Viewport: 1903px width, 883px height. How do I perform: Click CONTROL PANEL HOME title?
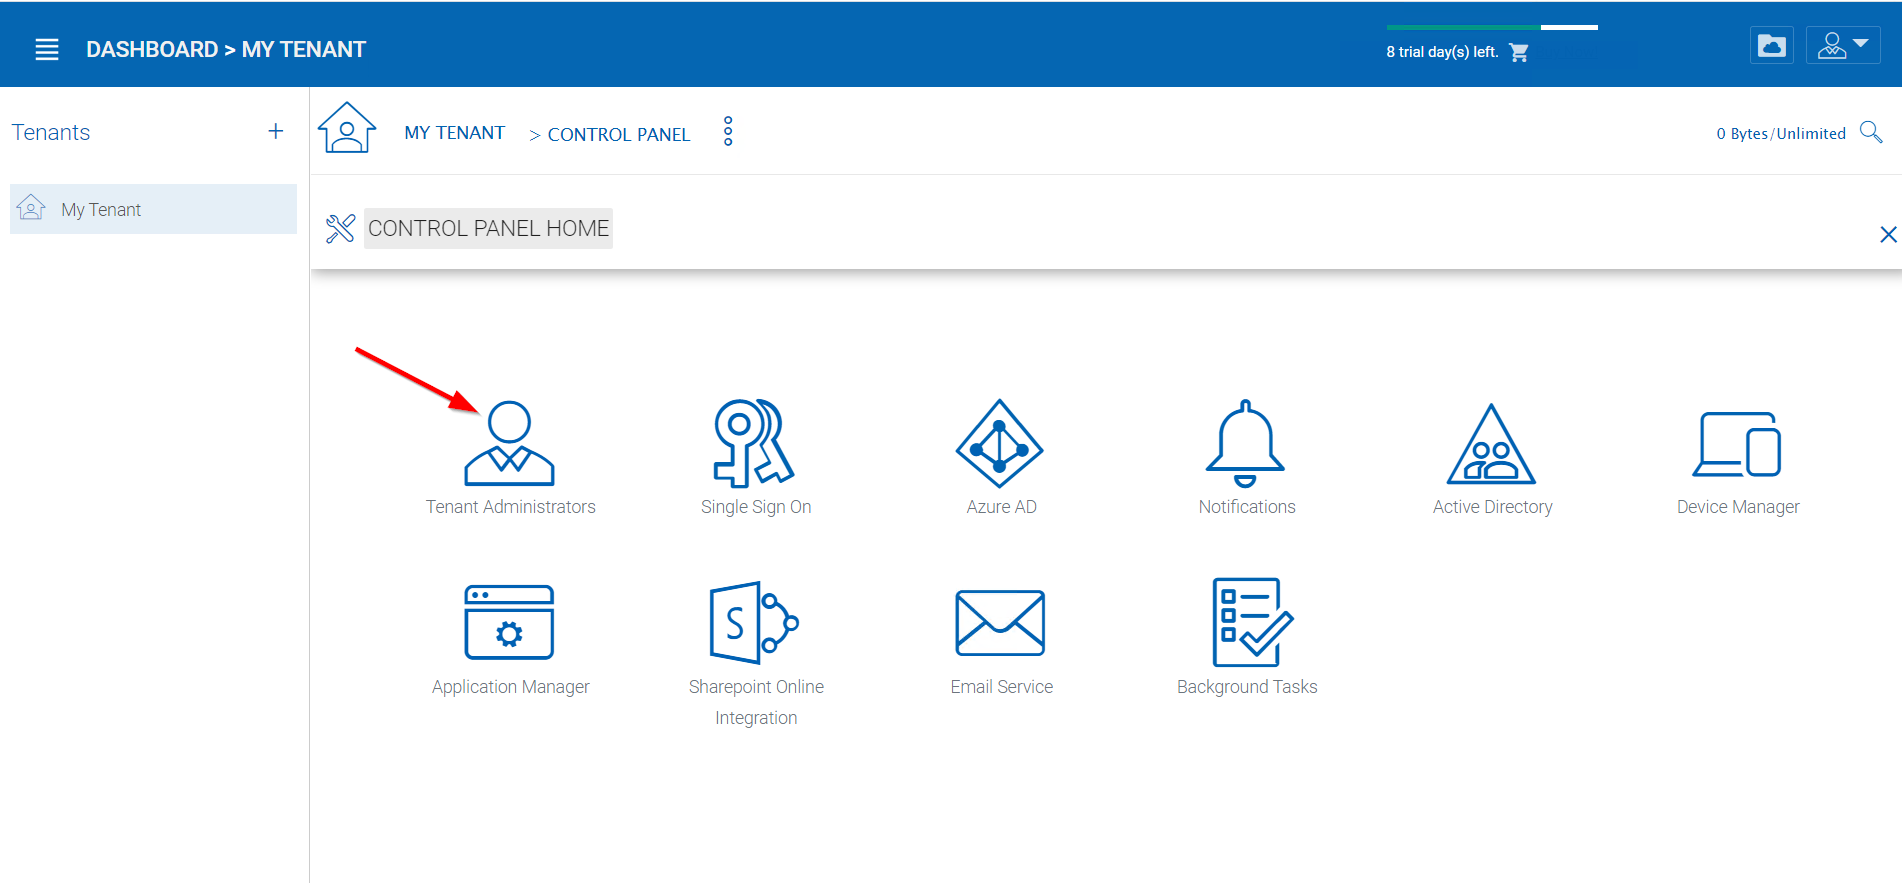click(488, 229)
